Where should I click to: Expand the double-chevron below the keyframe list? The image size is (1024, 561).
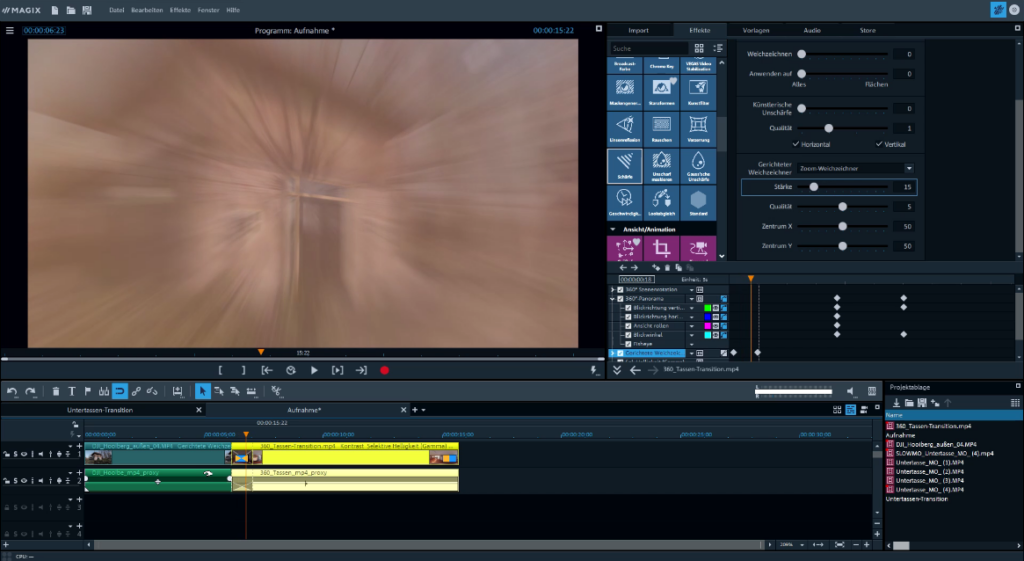point(616,370)
